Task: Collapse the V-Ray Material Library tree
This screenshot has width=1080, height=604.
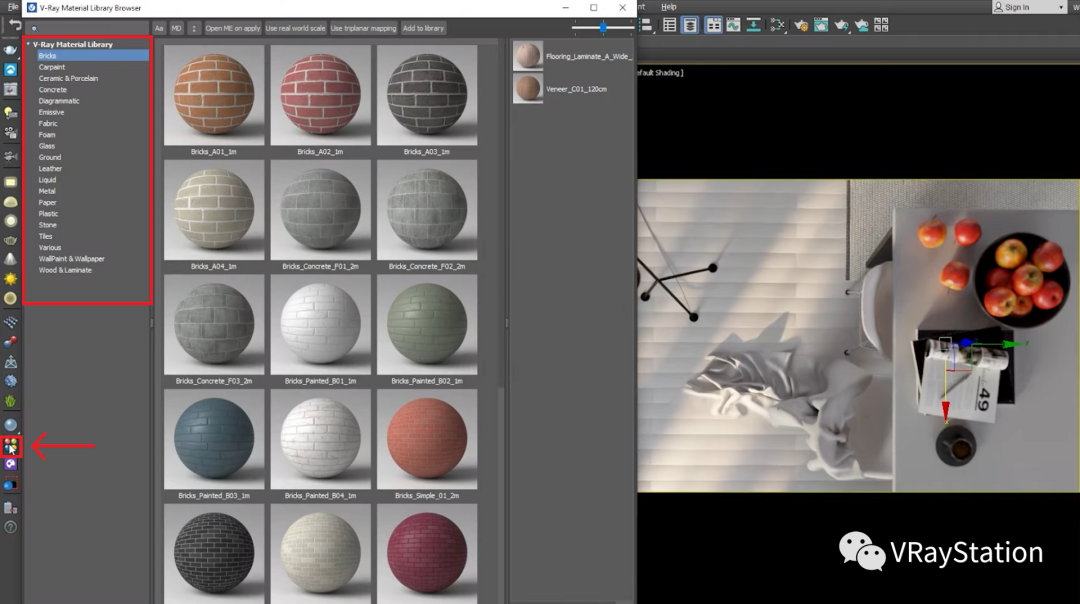Action: coord(28,45)
